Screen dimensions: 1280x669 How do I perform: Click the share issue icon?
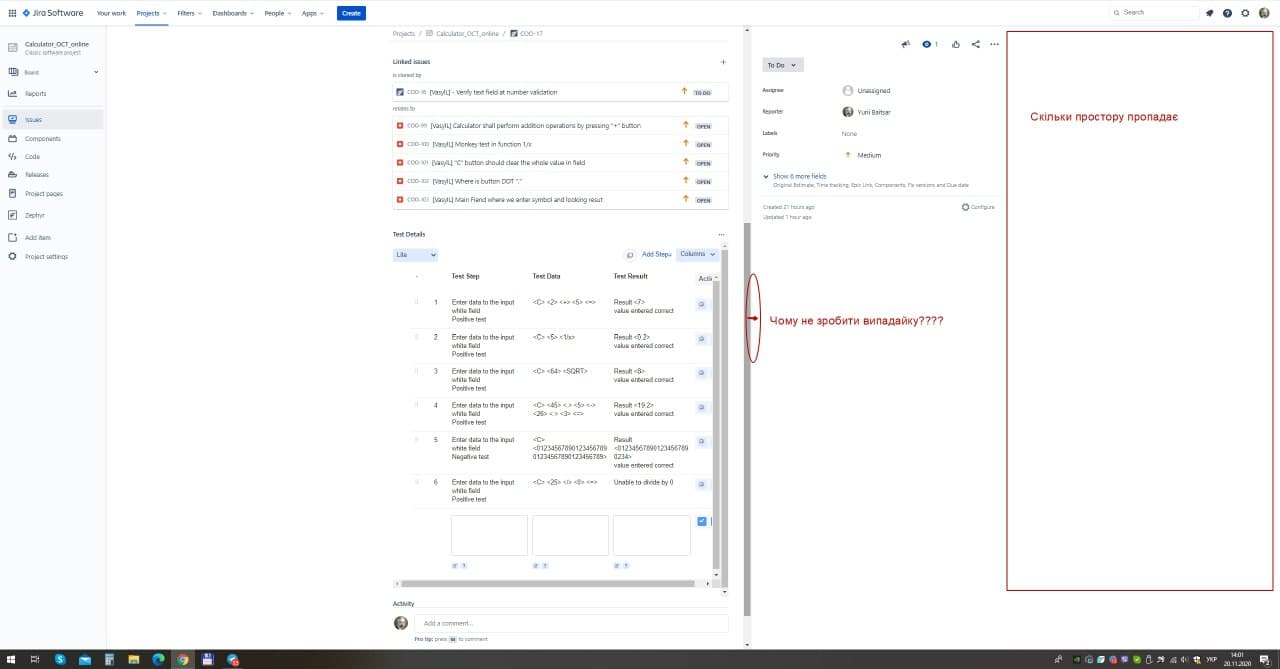(976, 44)
